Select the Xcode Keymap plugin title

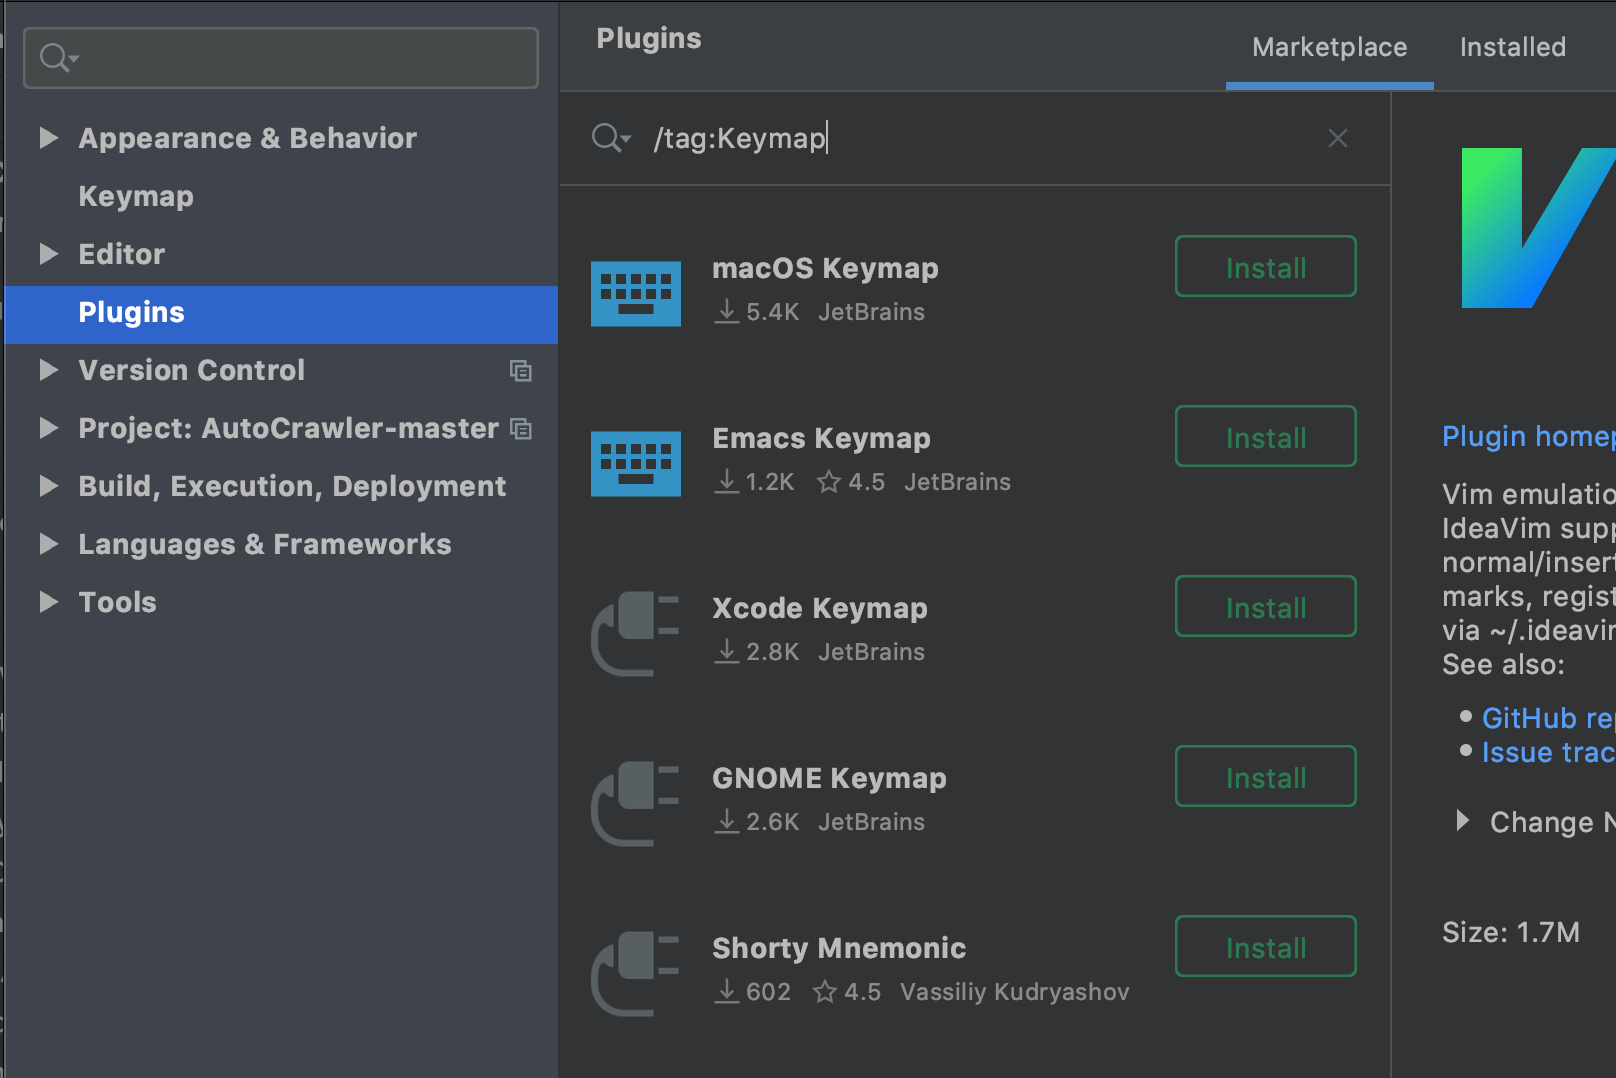point(820,608)
